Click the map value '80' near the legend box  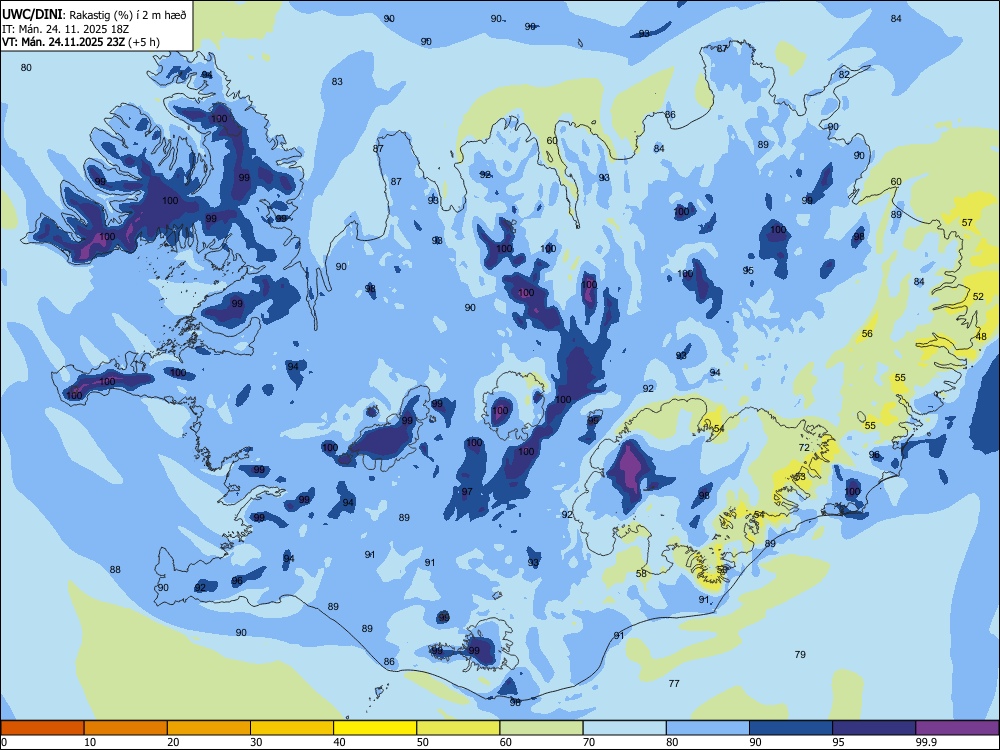26,68
